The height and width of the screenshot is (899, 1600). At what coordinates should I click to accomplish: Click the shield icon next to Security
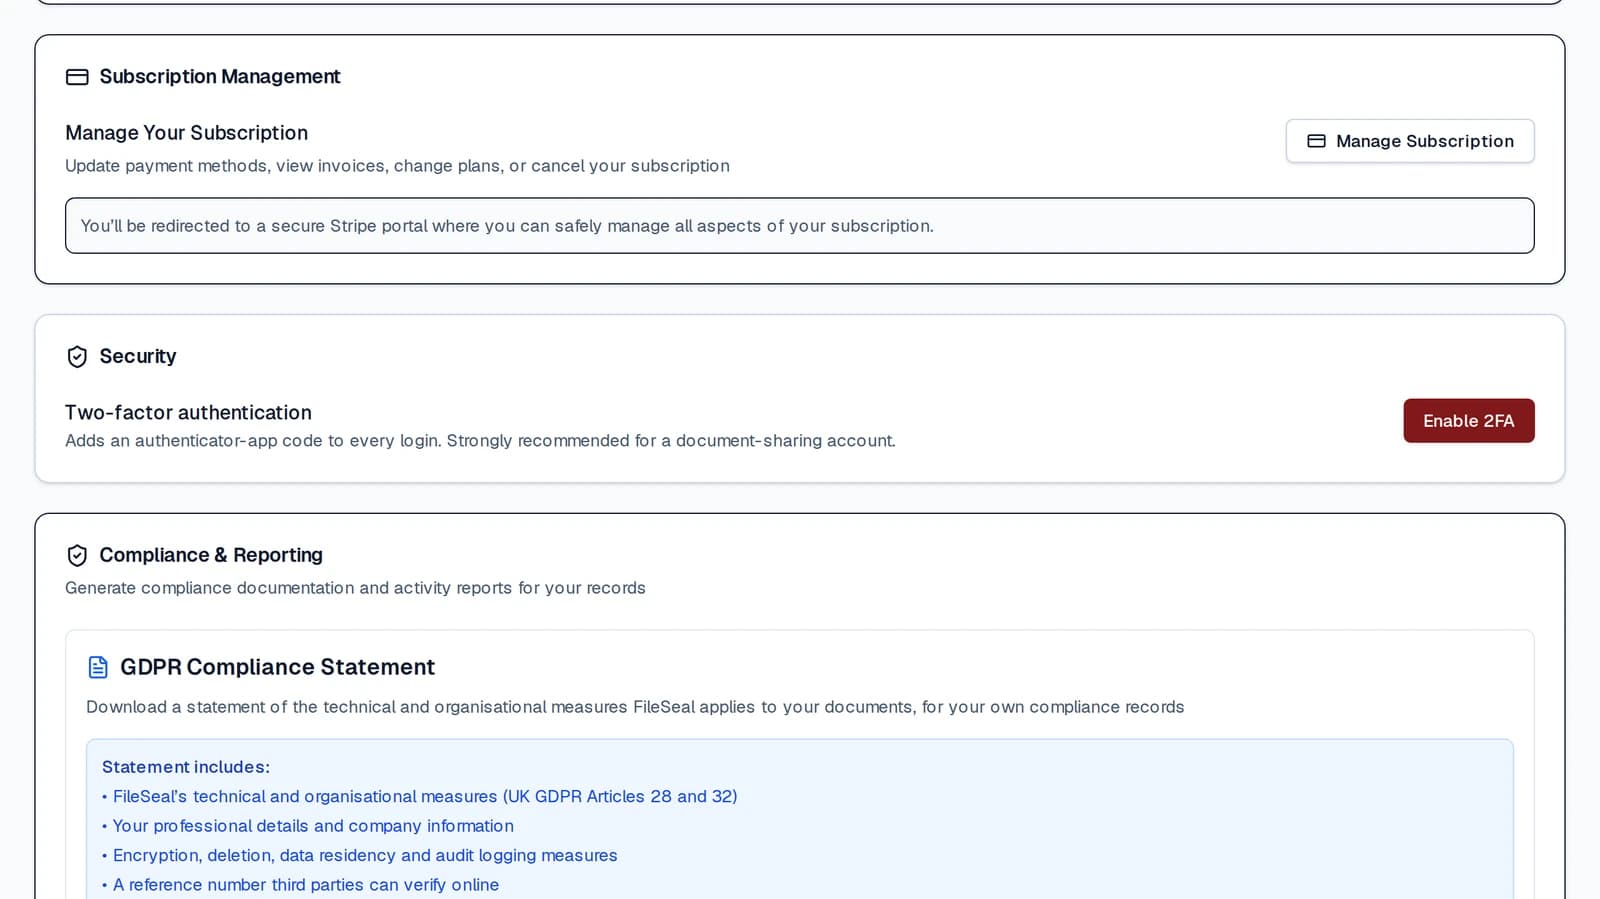click(x=77, y=357)
